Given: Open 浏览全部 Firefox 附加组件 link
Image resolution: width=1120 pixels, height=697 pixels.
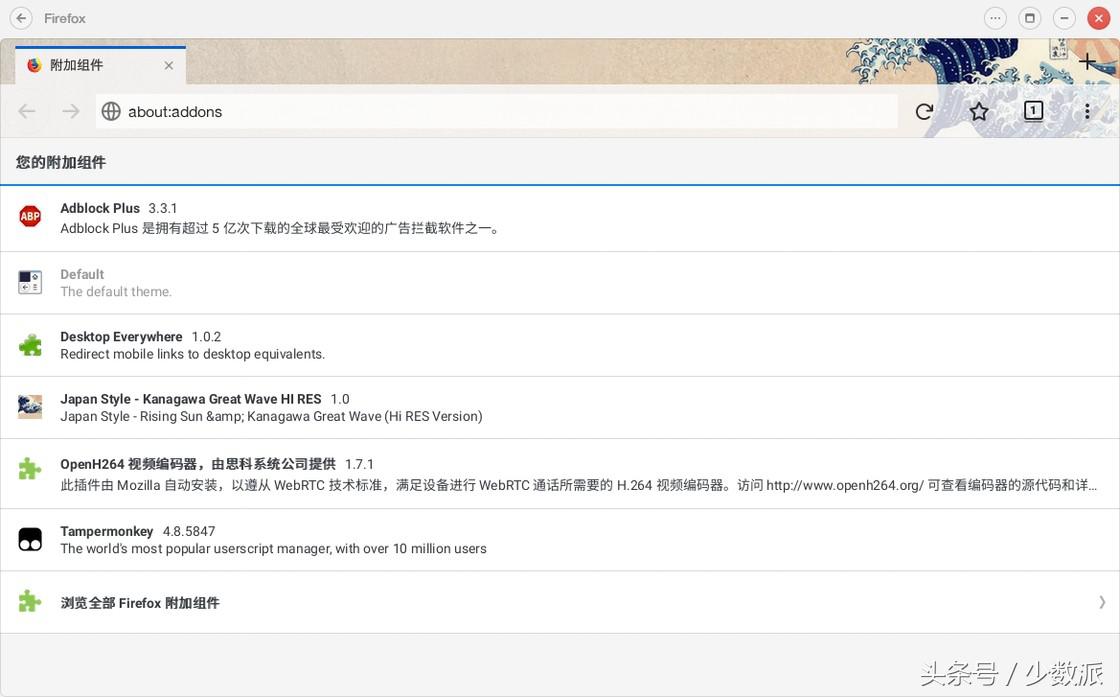Looking at the screenshot, I should (x=560, y=602).
